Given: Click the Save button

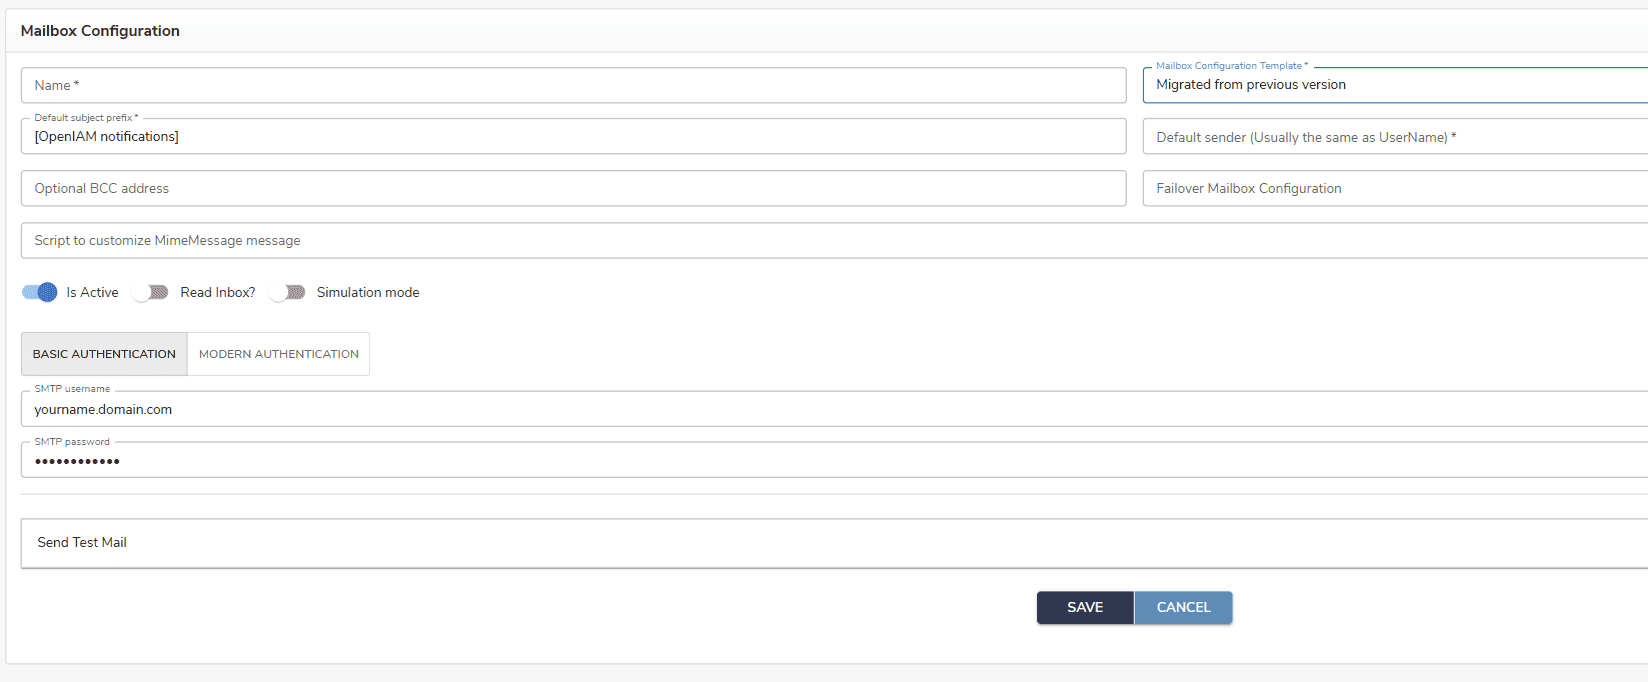Looking at the screenshot, I should click(1085, 607).
